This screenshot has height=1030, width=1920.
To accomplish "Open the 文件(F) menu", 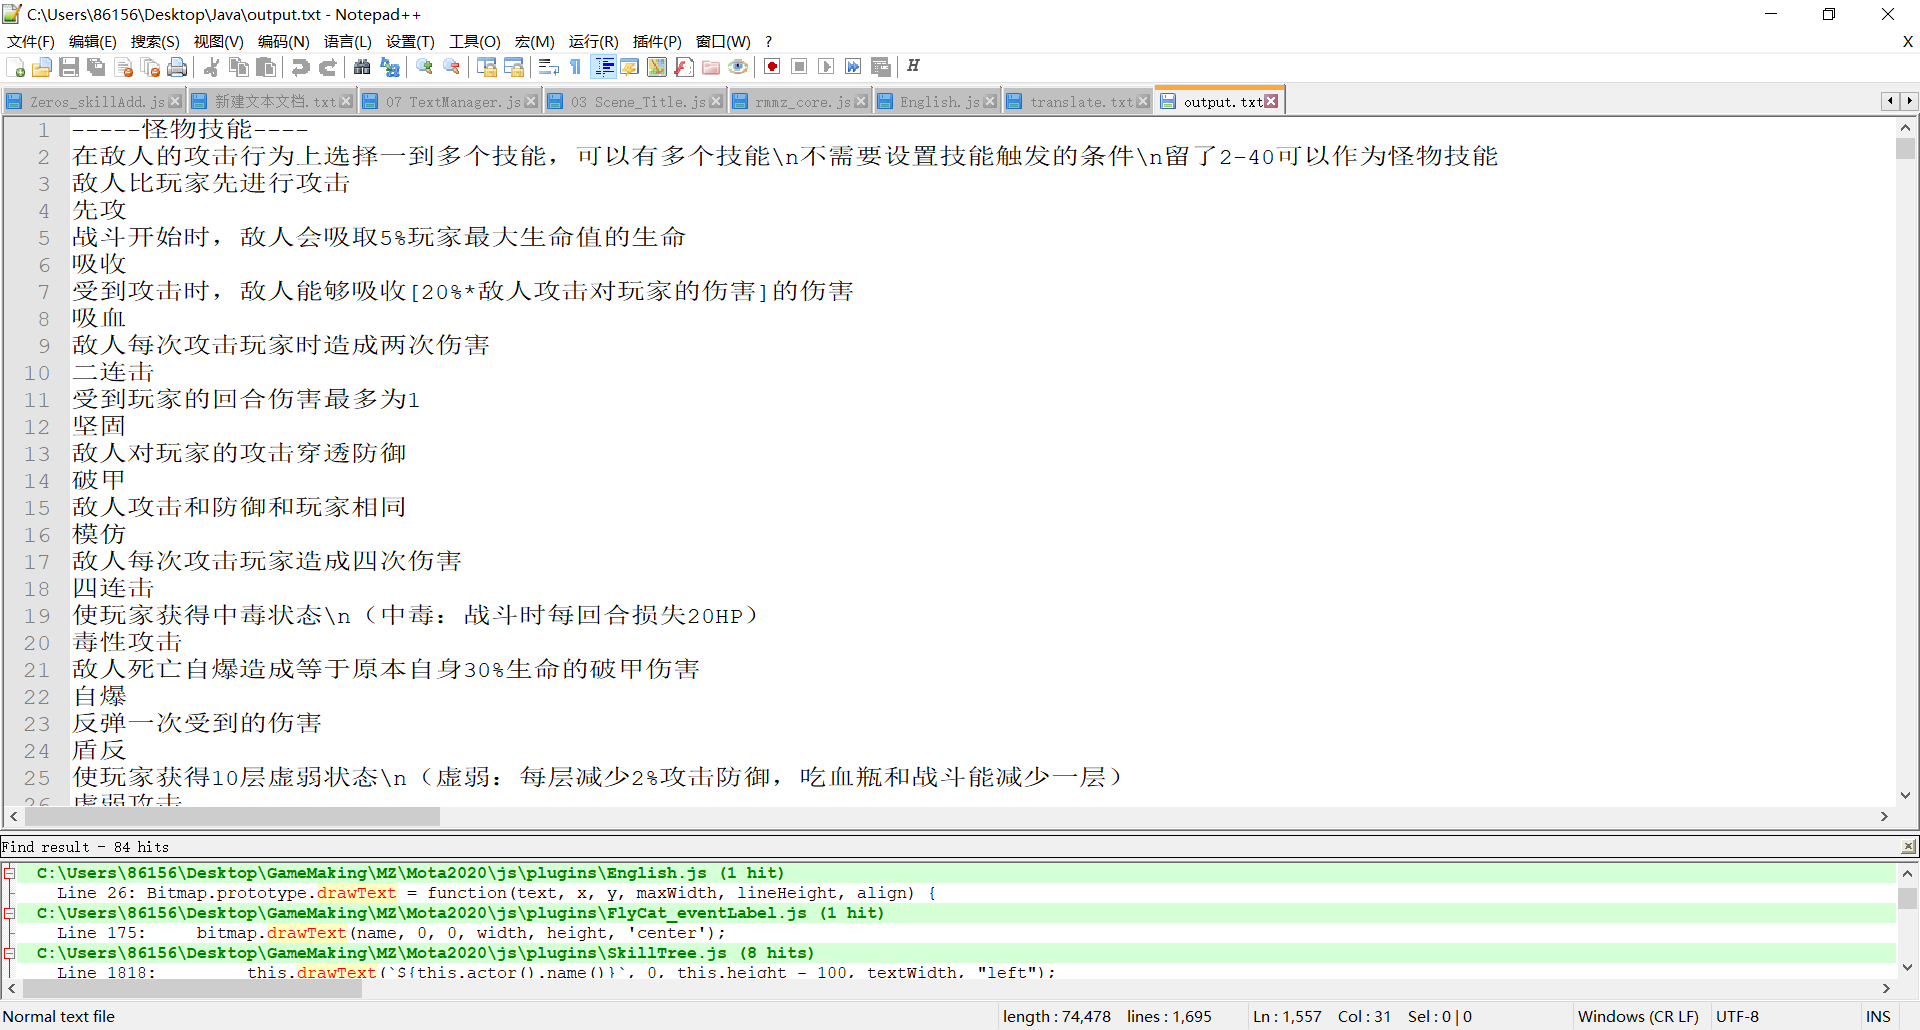I will [x=31, y=41].
